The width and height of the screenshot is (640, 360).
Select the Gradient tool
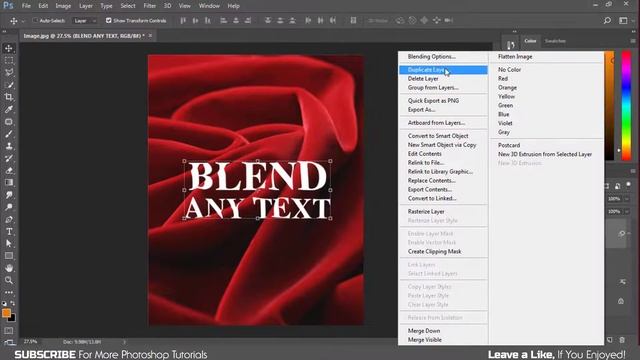pyautogui.click(x=9, y=182)
